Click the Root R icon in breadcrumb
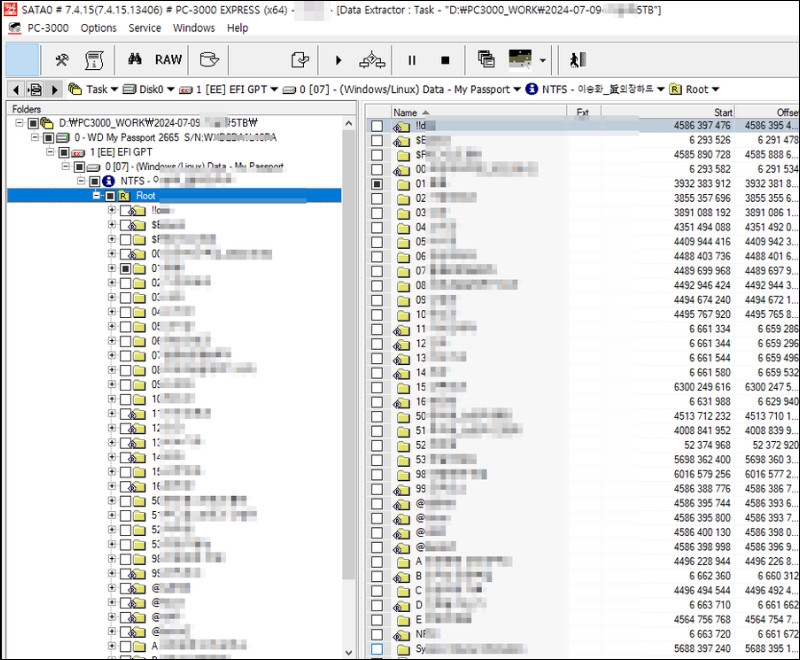 coord(676,89)
